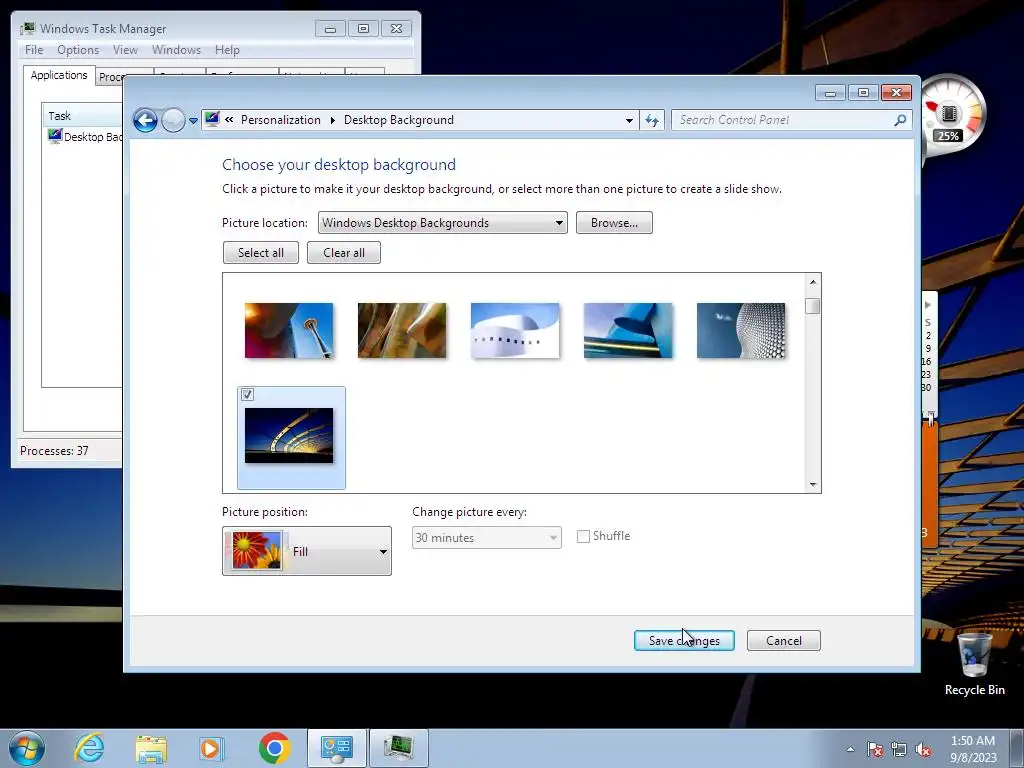The height and width of the screenshot is (768, 1024).
Task: Click the Browse... button
Action: tap(614, 223)
